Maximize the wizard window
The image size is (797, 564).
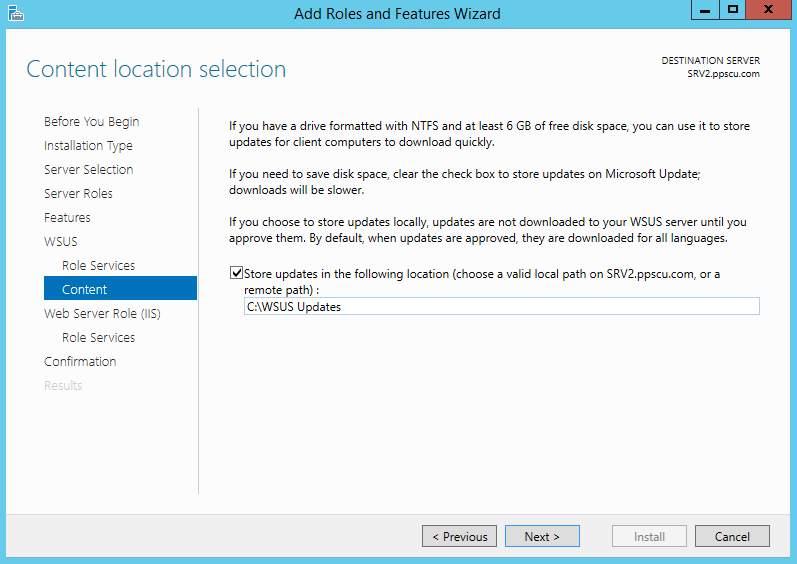coord(733,10)
